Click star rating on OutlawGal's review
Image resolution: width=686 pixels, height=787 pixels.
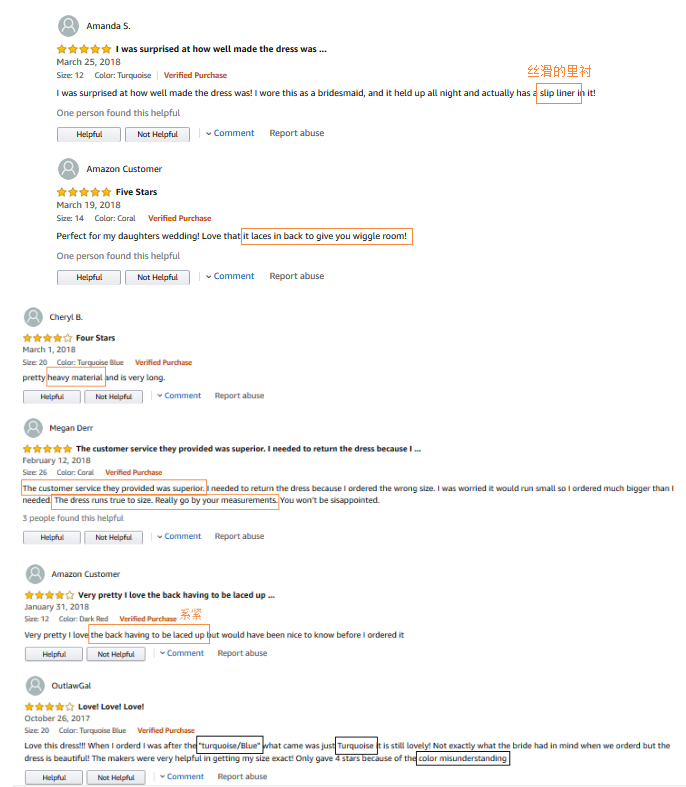48,707
